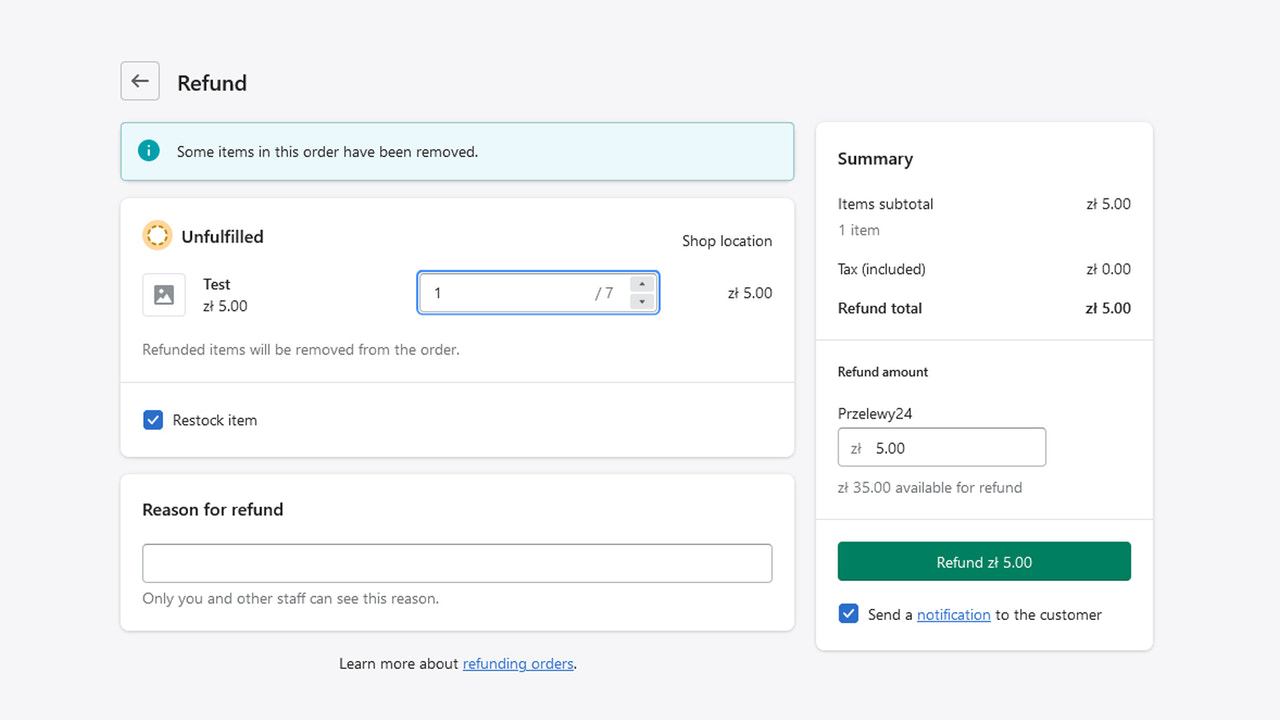Click the Shop location label
The image size is (1280, 720).
[x=727, y=241]
